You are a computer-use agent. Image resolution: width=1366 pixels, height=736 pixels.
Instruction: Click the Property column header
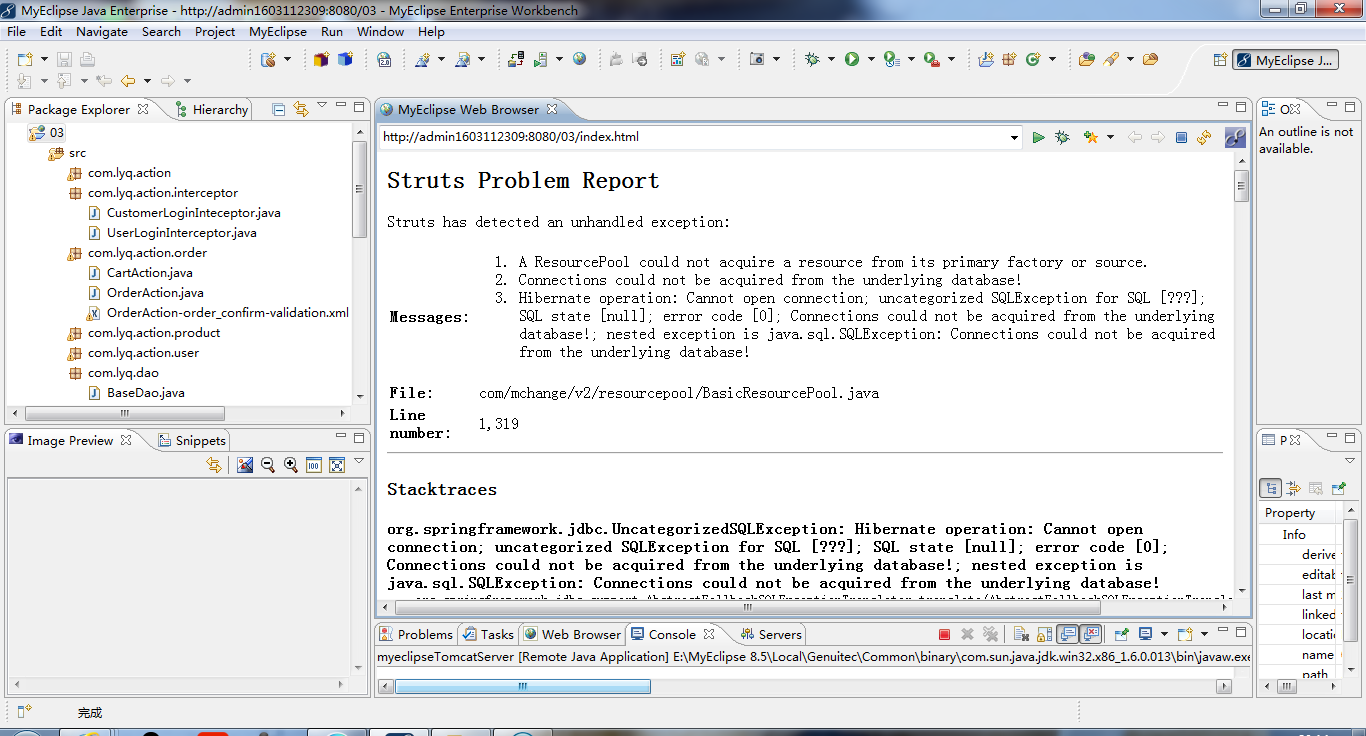1298,512
